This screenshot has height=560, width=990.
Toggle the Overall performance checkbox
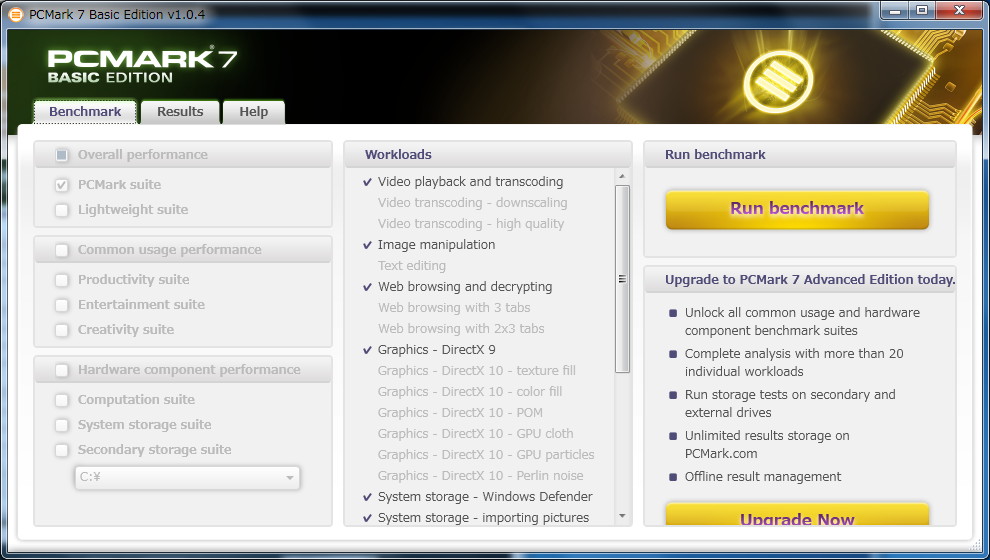point(62,155)
